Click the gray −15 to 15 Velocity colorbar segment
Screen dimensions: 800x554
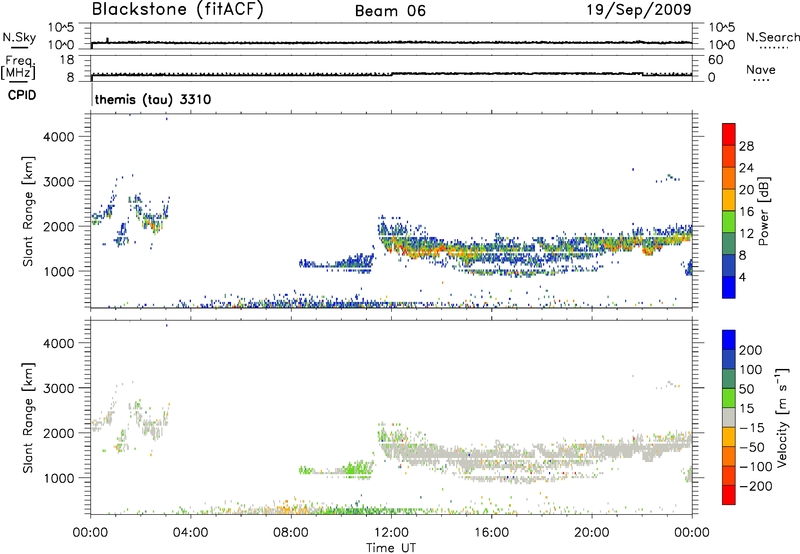tap(729, 417)
